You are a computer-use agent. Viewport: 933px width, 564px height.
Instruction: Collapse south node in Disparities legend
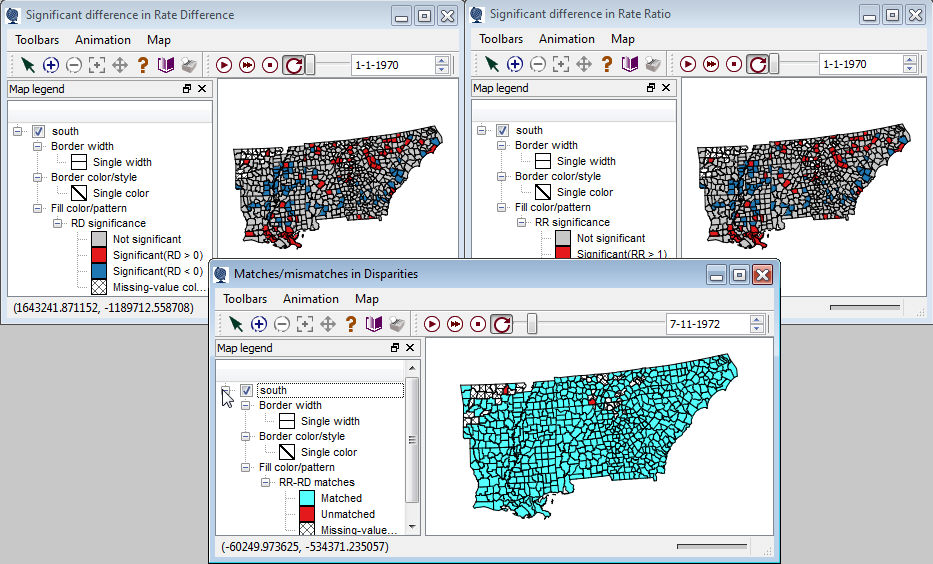226,390
